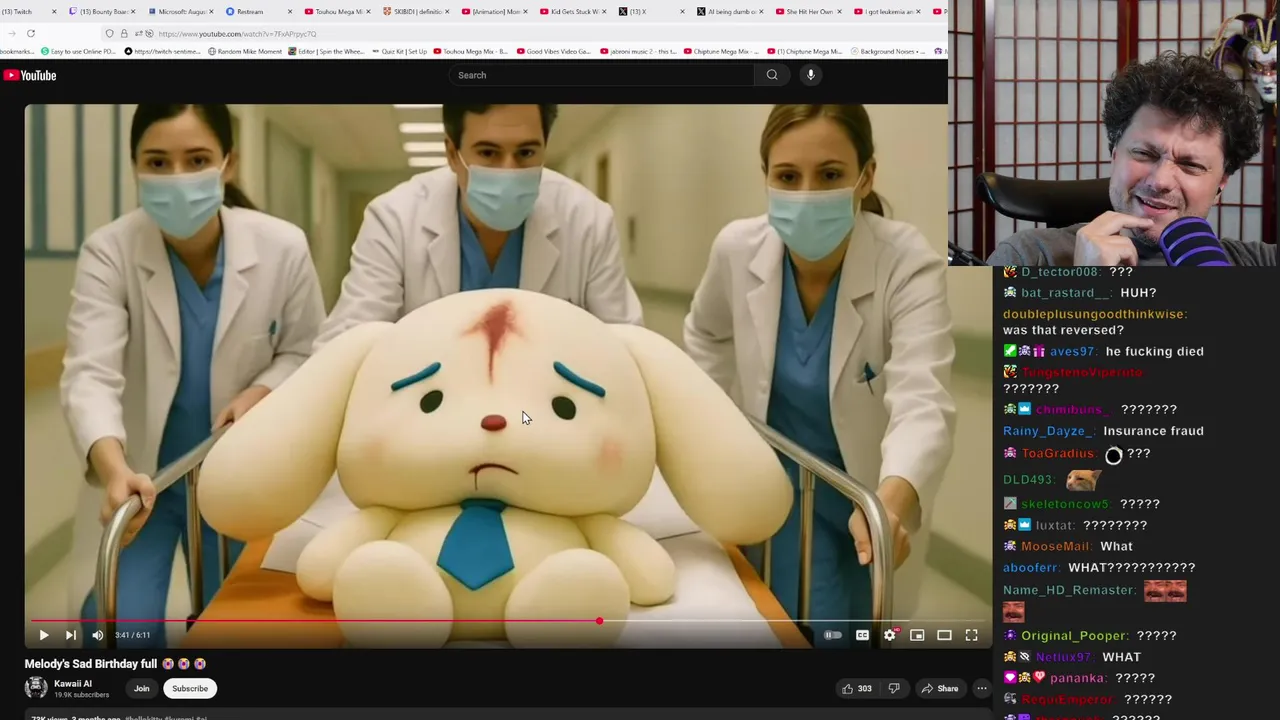Open the player settings gear
The image size is (1280, 720).
pos(890,635)
